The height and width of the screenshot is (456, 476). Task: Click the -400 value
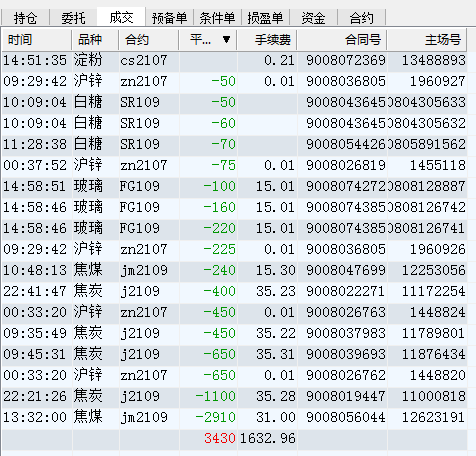[220, 291]
